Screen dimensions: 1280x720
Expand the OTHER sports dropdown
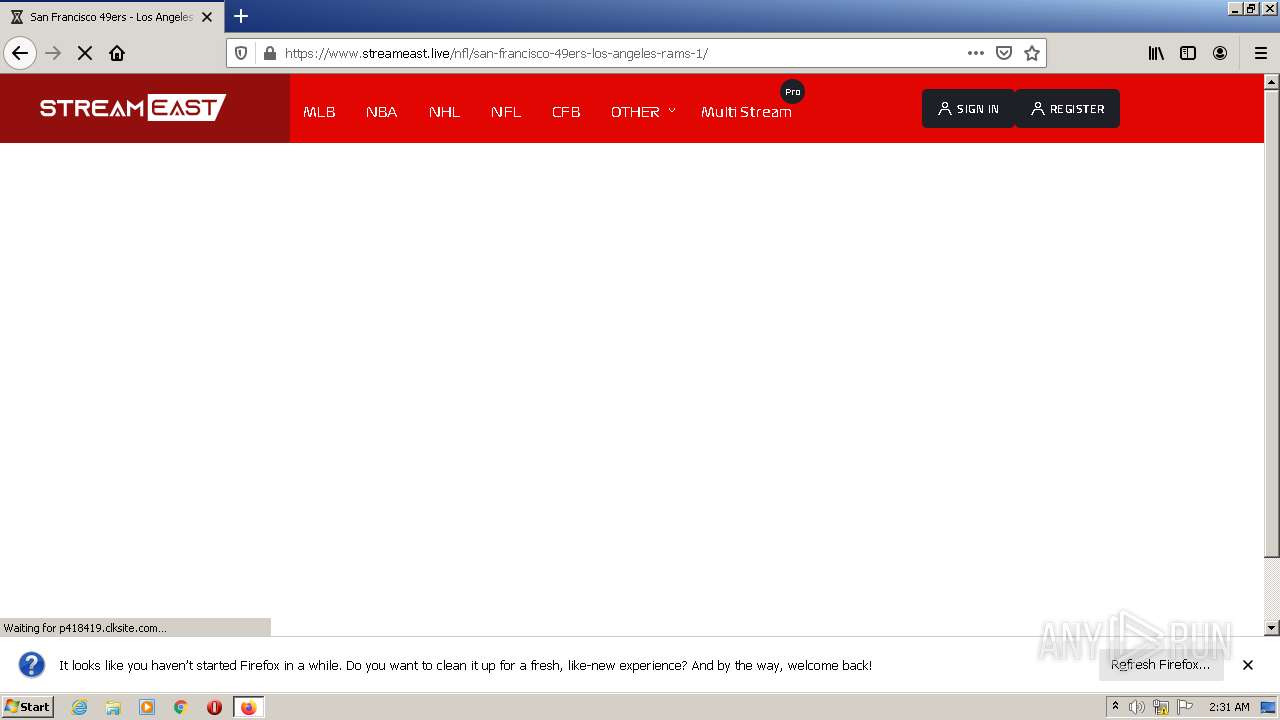tap(643, 112)
